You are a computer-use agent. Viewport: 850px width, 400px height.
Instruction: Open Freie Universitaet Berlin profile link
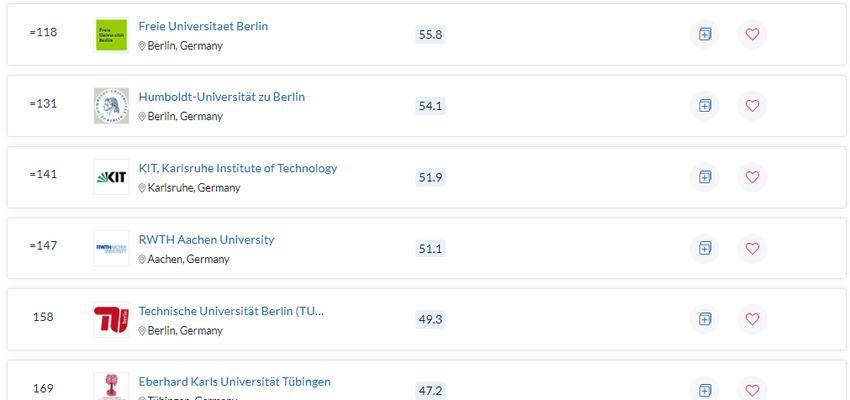coord(203,26)
